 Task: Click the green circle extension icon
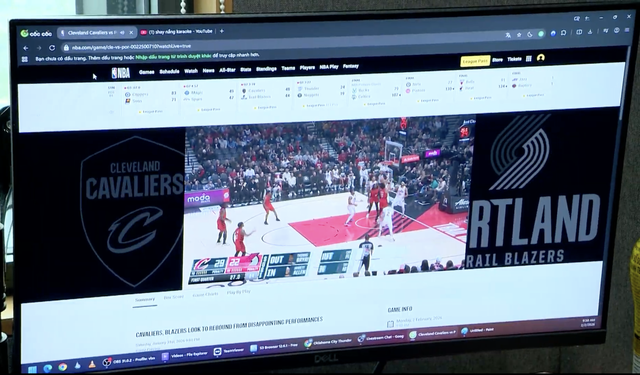click(x=541, y=34)
